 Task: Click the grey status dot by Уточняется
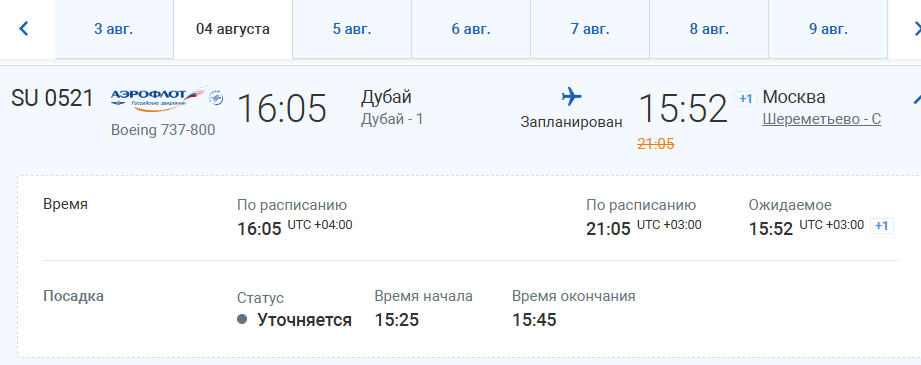(242, 319)
